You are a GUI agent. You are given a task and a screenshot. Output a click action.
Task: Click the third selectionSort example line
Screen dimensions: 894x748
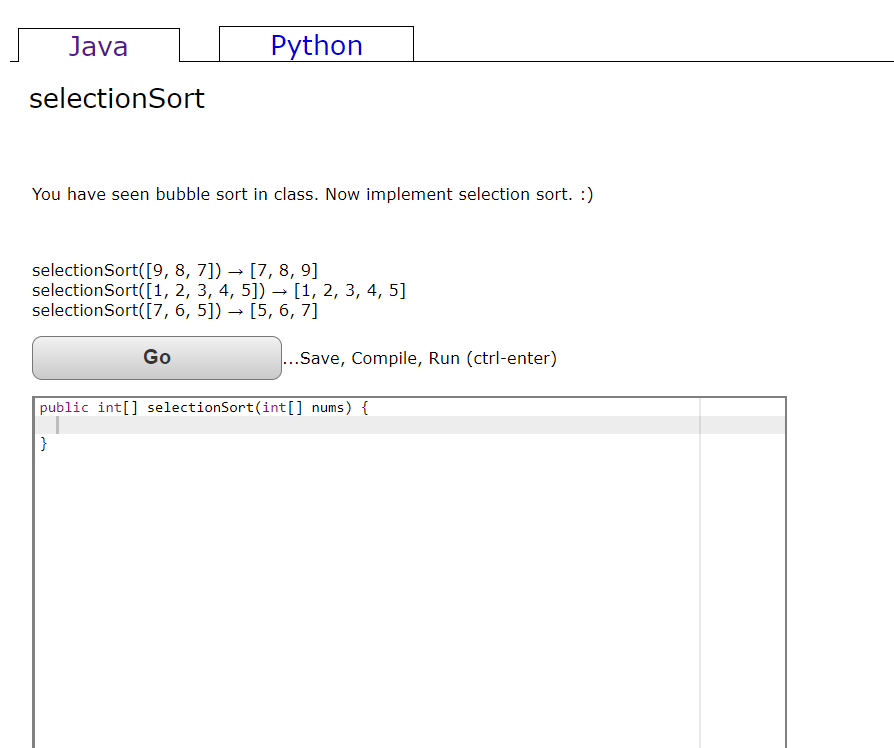point(174,310)
